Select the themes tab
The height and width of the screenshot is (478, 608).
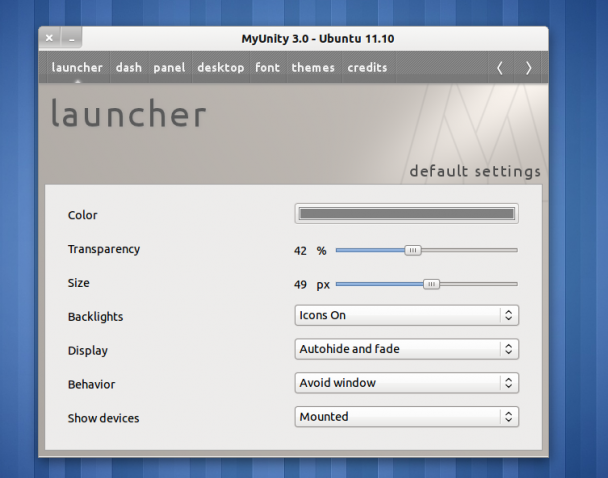pyautogui.click(x=313, y=67)
